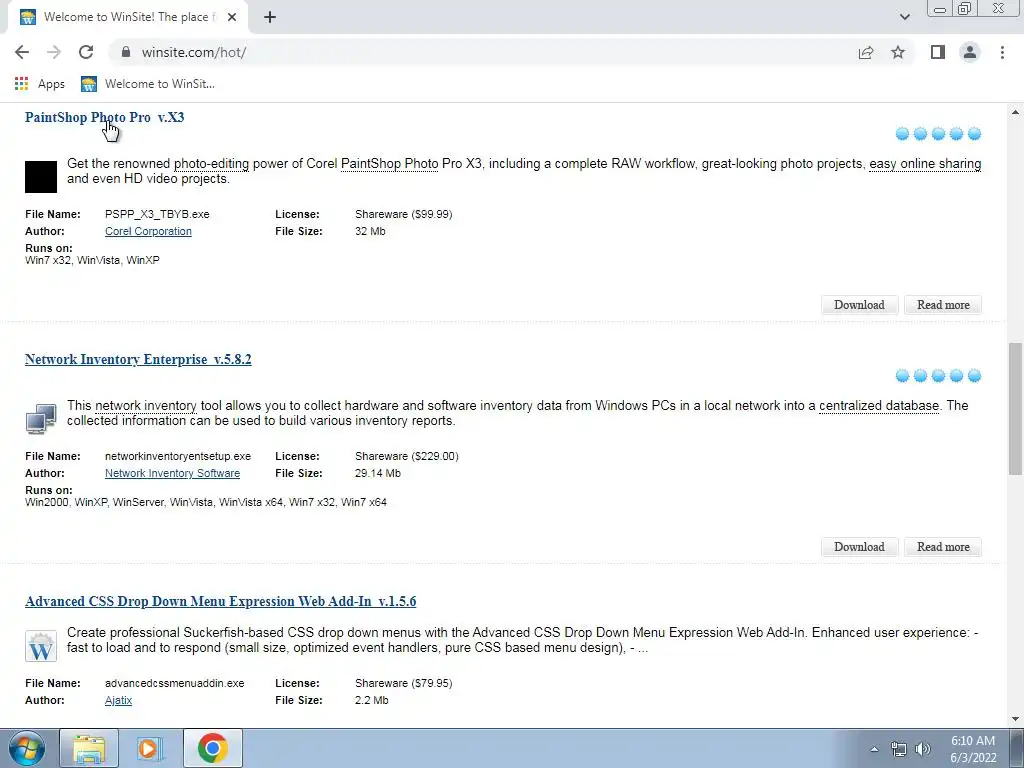Reload the winsite.com page
This screenshot has width=1024, height=768.
86,52
